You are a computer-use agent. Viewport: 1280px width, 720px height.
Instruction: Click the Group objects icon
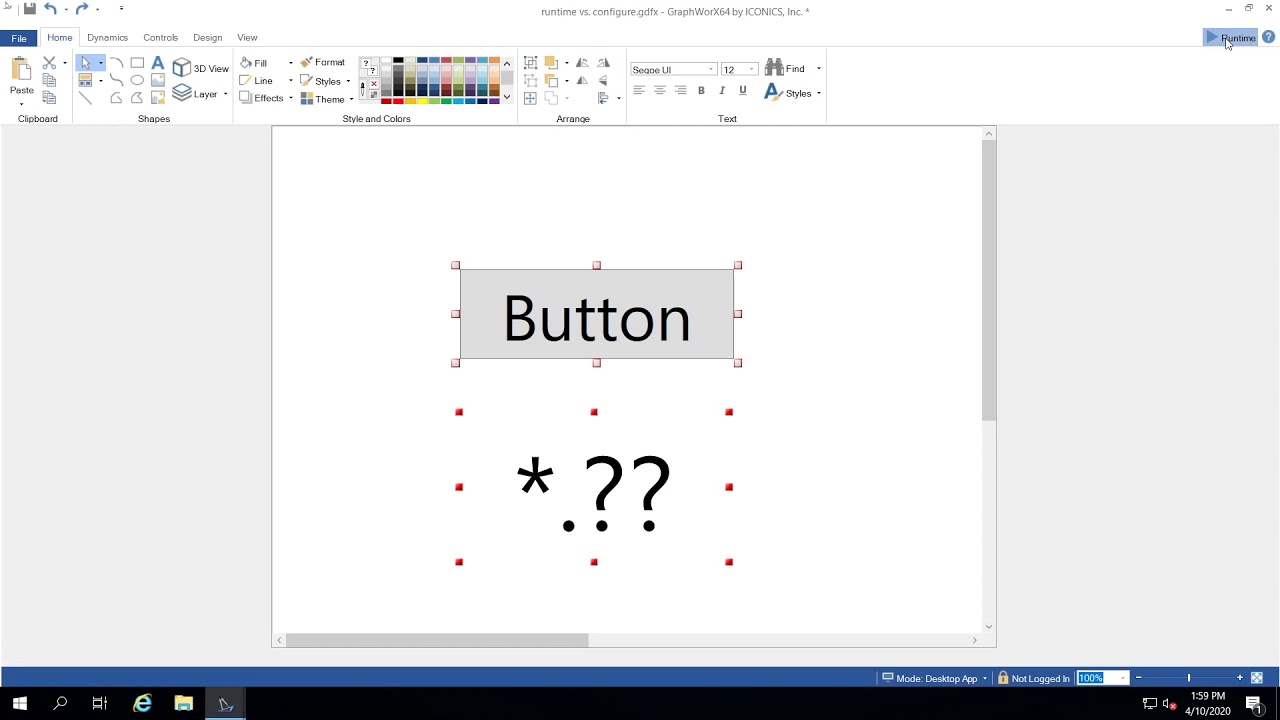click(x=531, y=63)
